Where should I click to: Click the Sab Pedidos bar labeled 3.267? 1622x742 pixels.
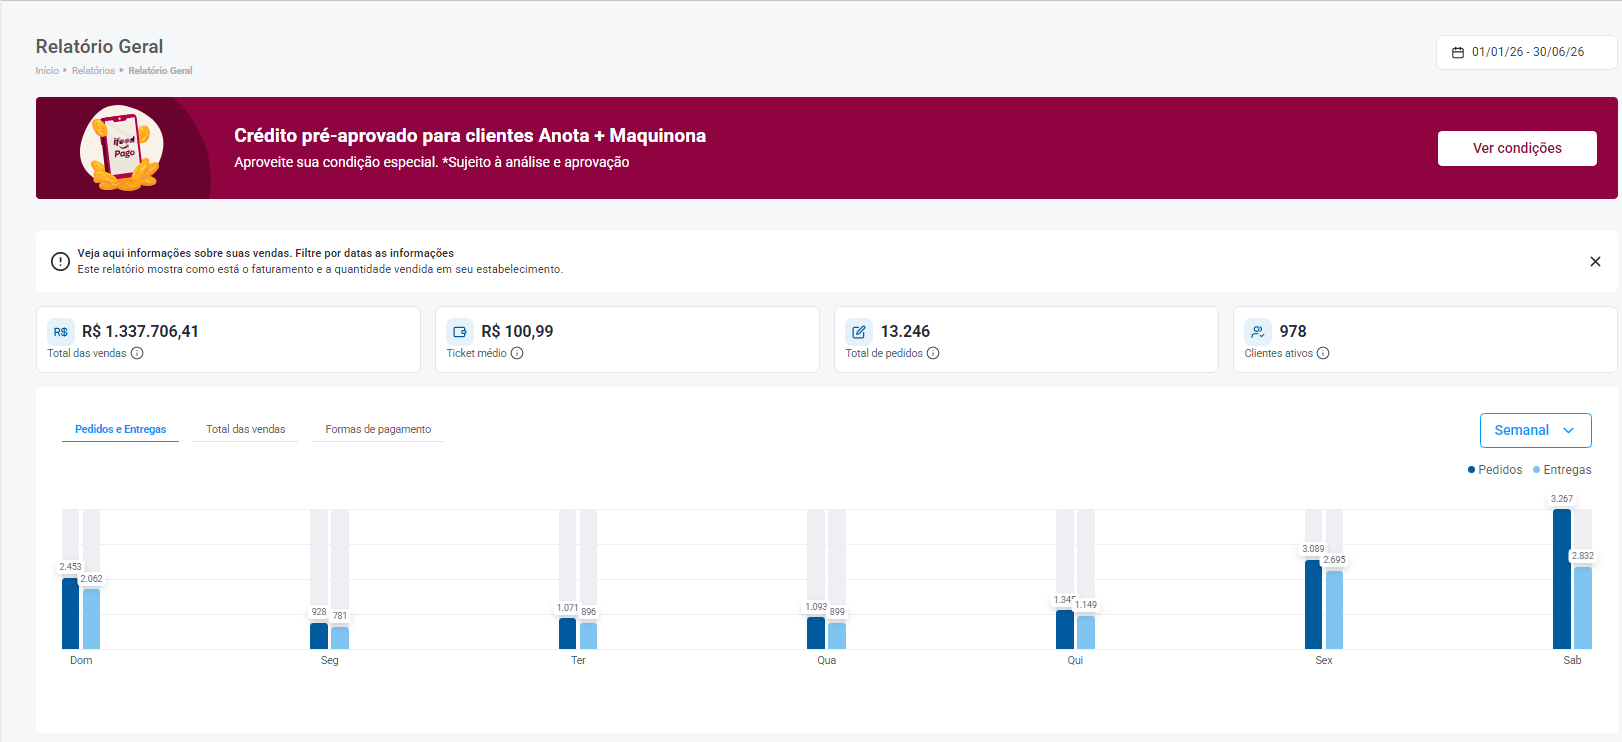coord(1561,579)
